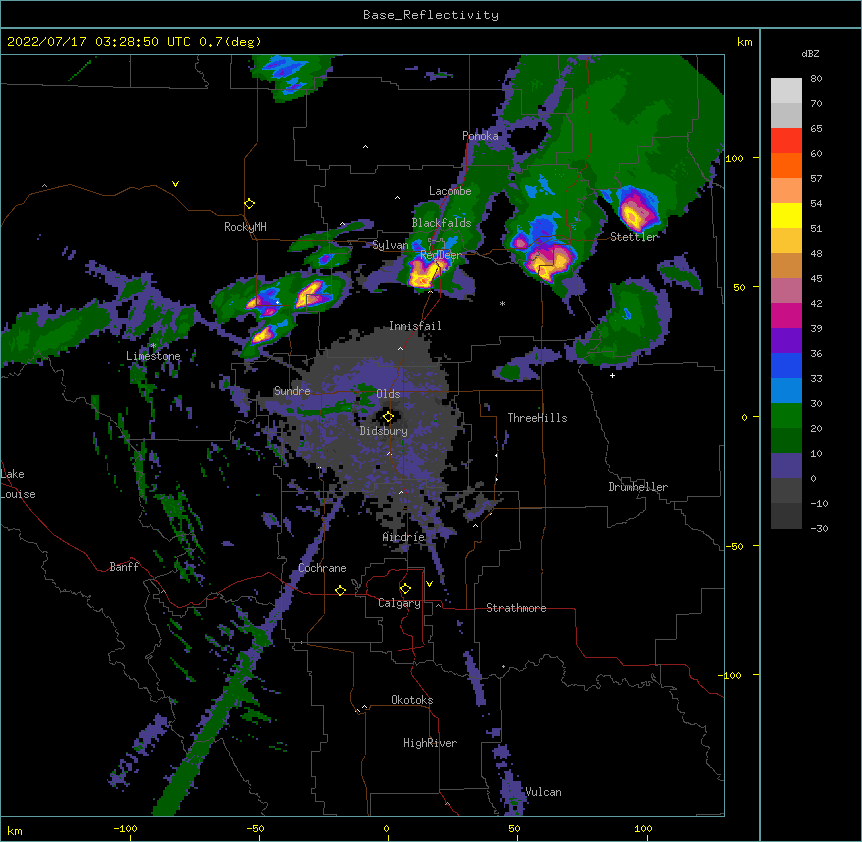The height and width of the screenshot is (842, 862).
Task: Click the Limestone label
Action: point(153,356)
